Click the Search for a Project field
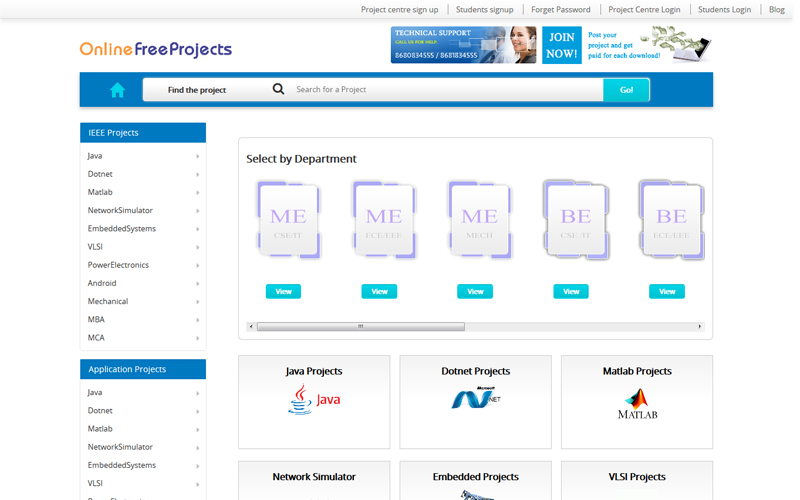Image resolution: width=800 pixels, height=500 pixels. [445, 90]
